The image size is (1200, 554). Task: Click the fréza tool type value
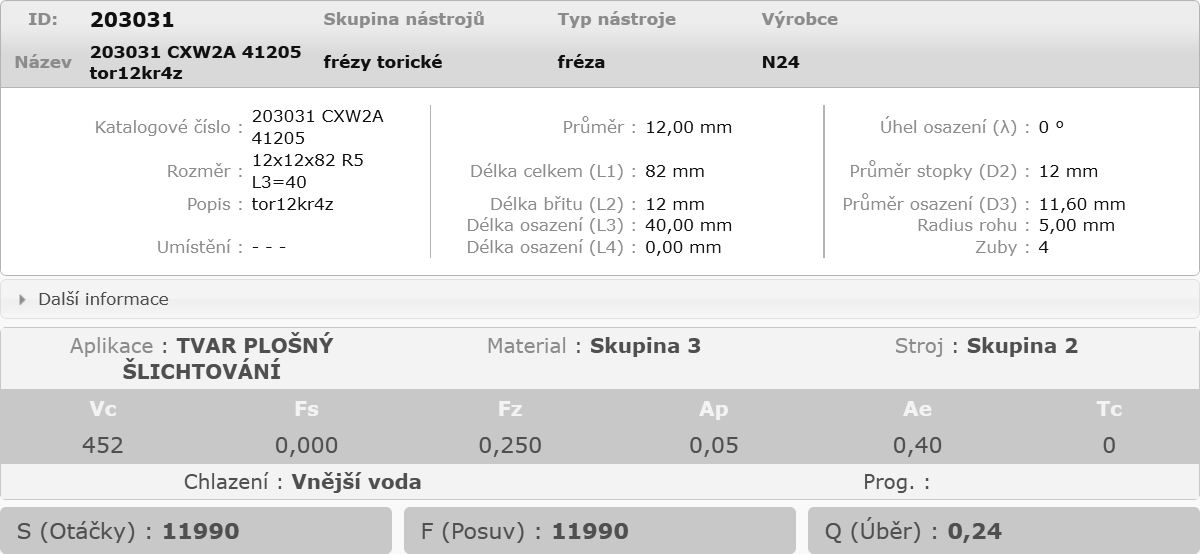581,62
